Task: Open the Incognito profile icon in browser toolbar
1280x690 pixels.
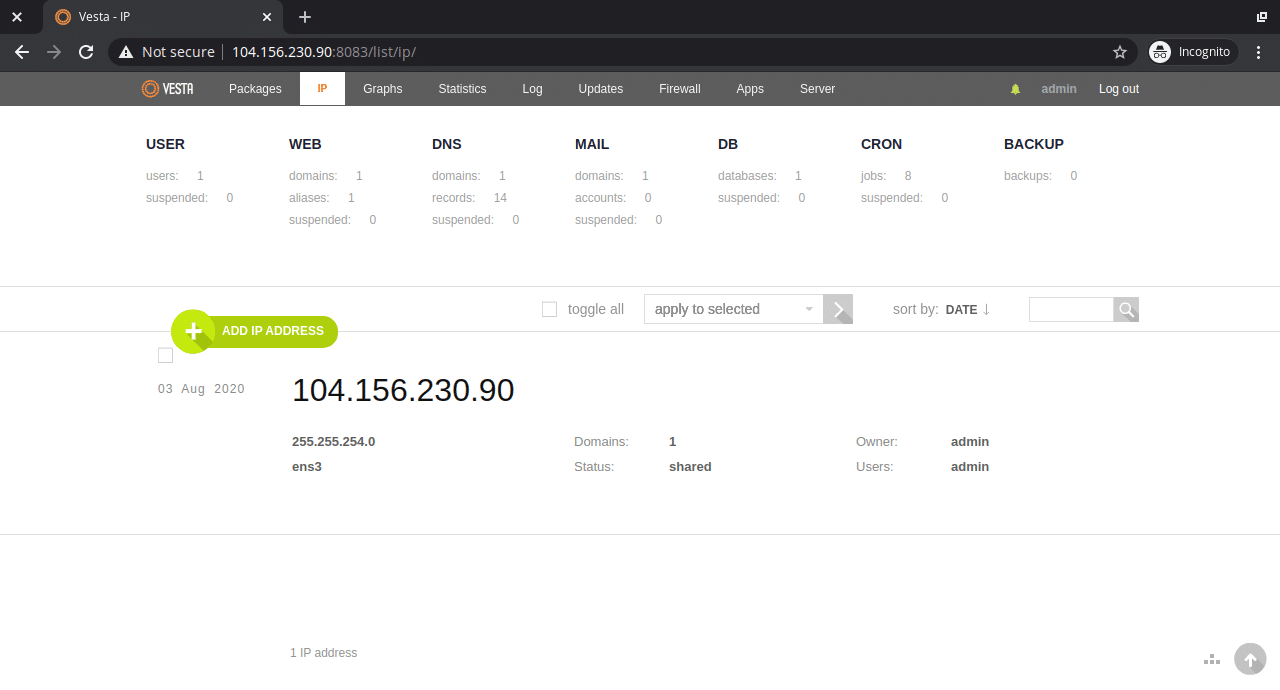Action: [x=1161, y=51]
